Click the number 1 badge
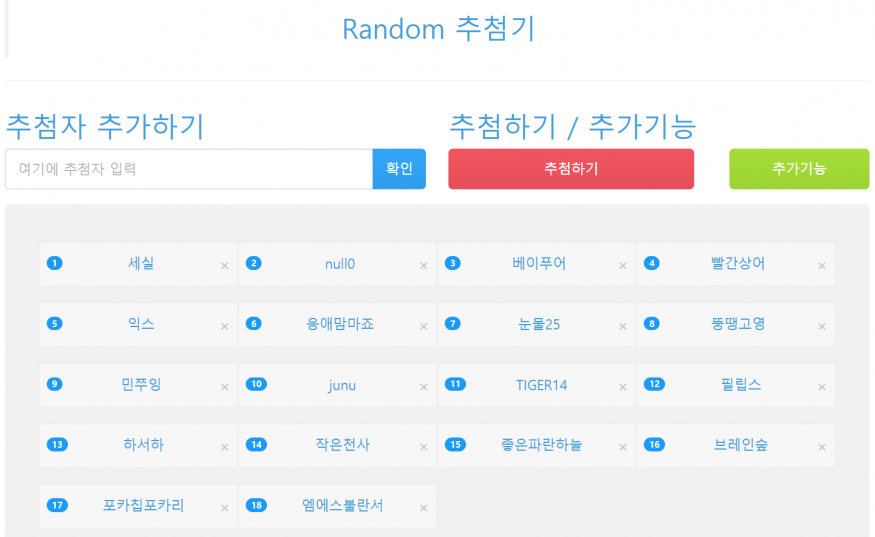The image size is (875, 537). pyautogui.click(x=55, y=264)
